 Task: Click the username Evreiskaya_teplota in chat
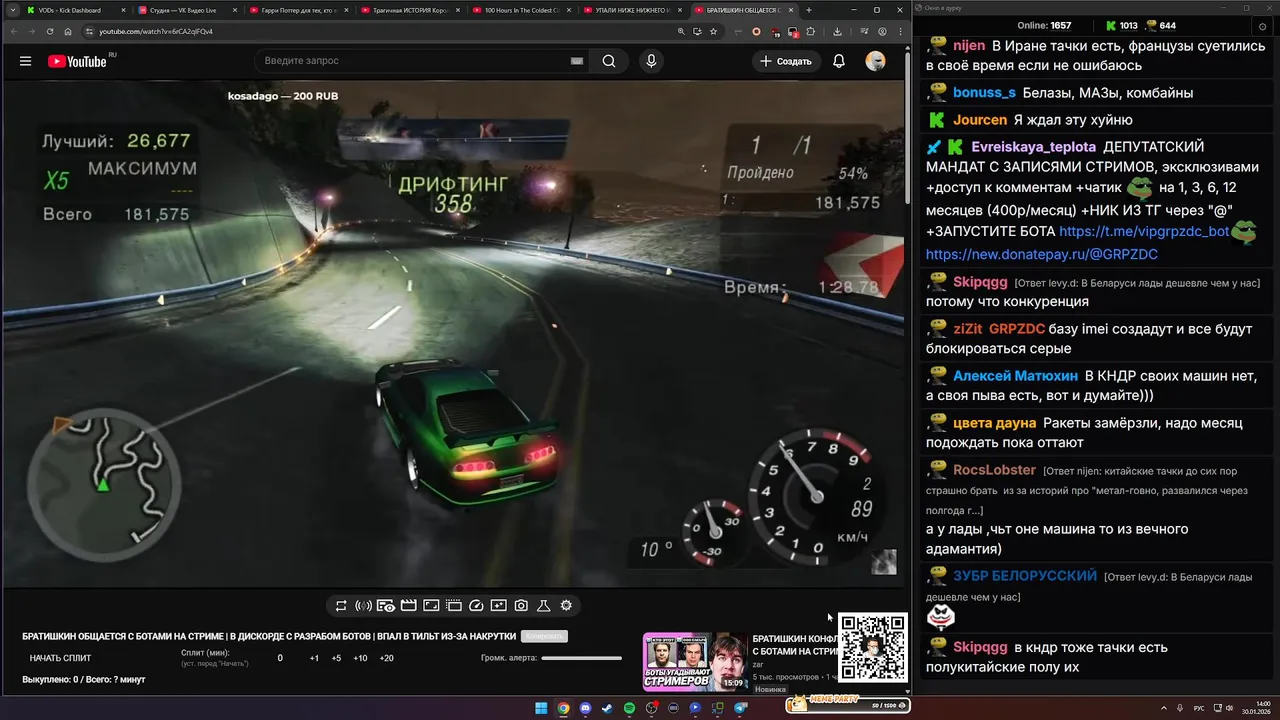(1033, 147)
